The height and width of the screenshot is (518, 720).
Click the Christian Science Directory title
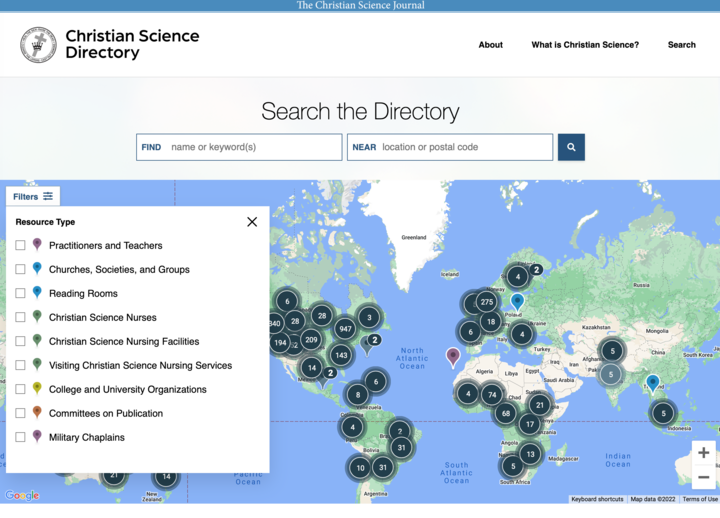132,44
